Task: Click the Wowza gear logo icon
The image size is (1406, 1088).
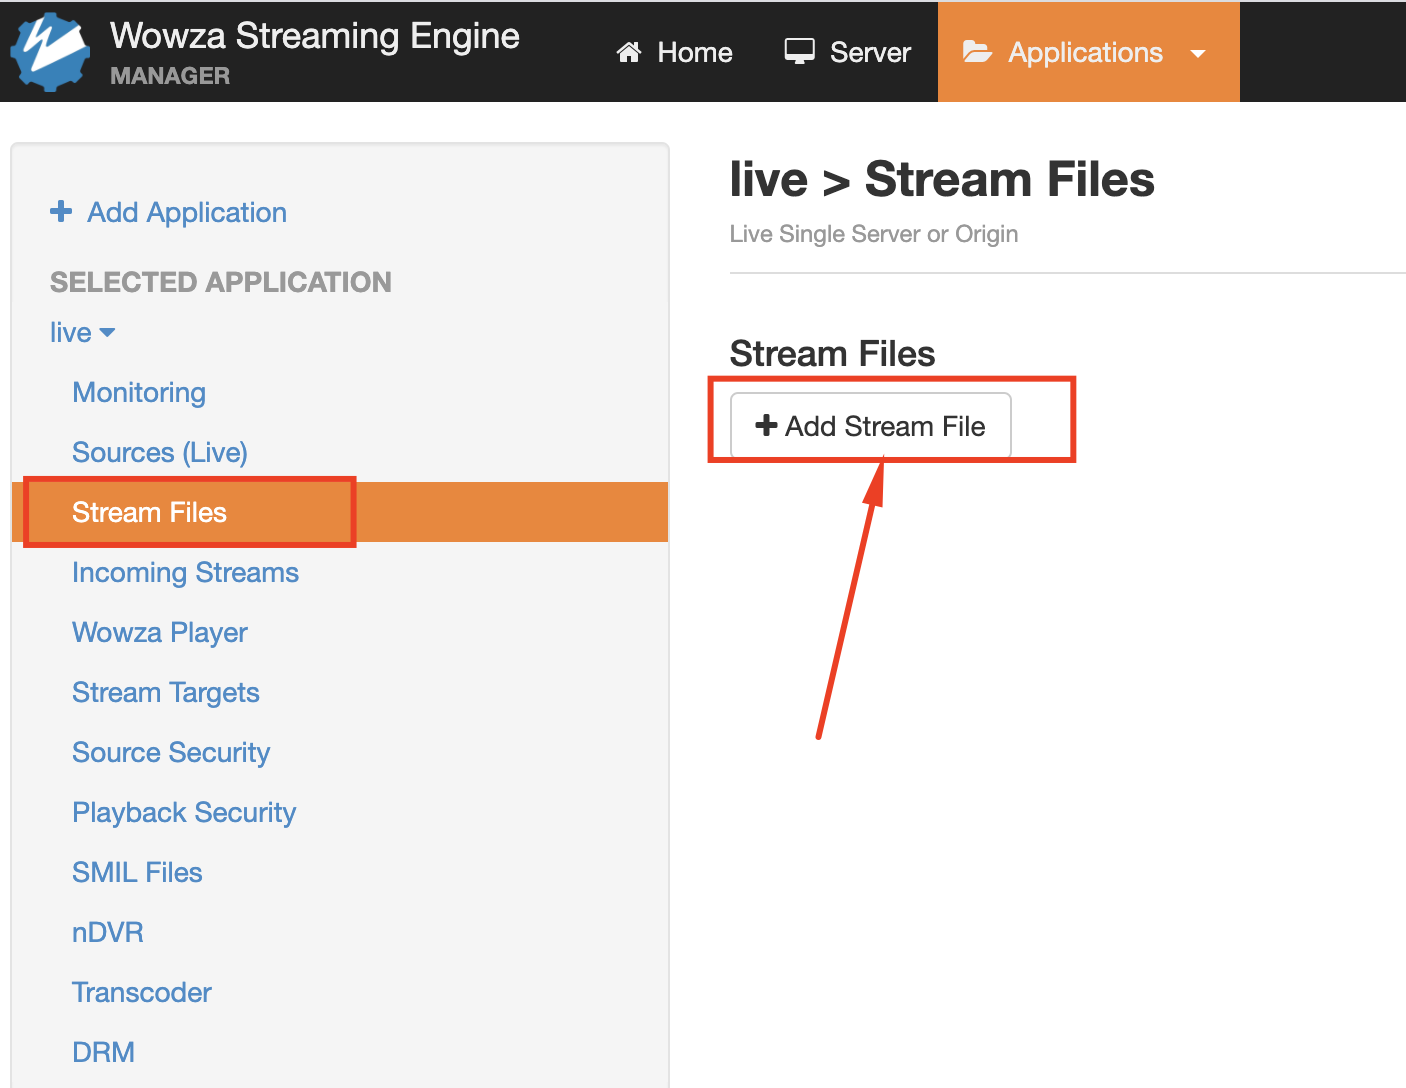Action: pyautogui.click(x=50, y=52)
